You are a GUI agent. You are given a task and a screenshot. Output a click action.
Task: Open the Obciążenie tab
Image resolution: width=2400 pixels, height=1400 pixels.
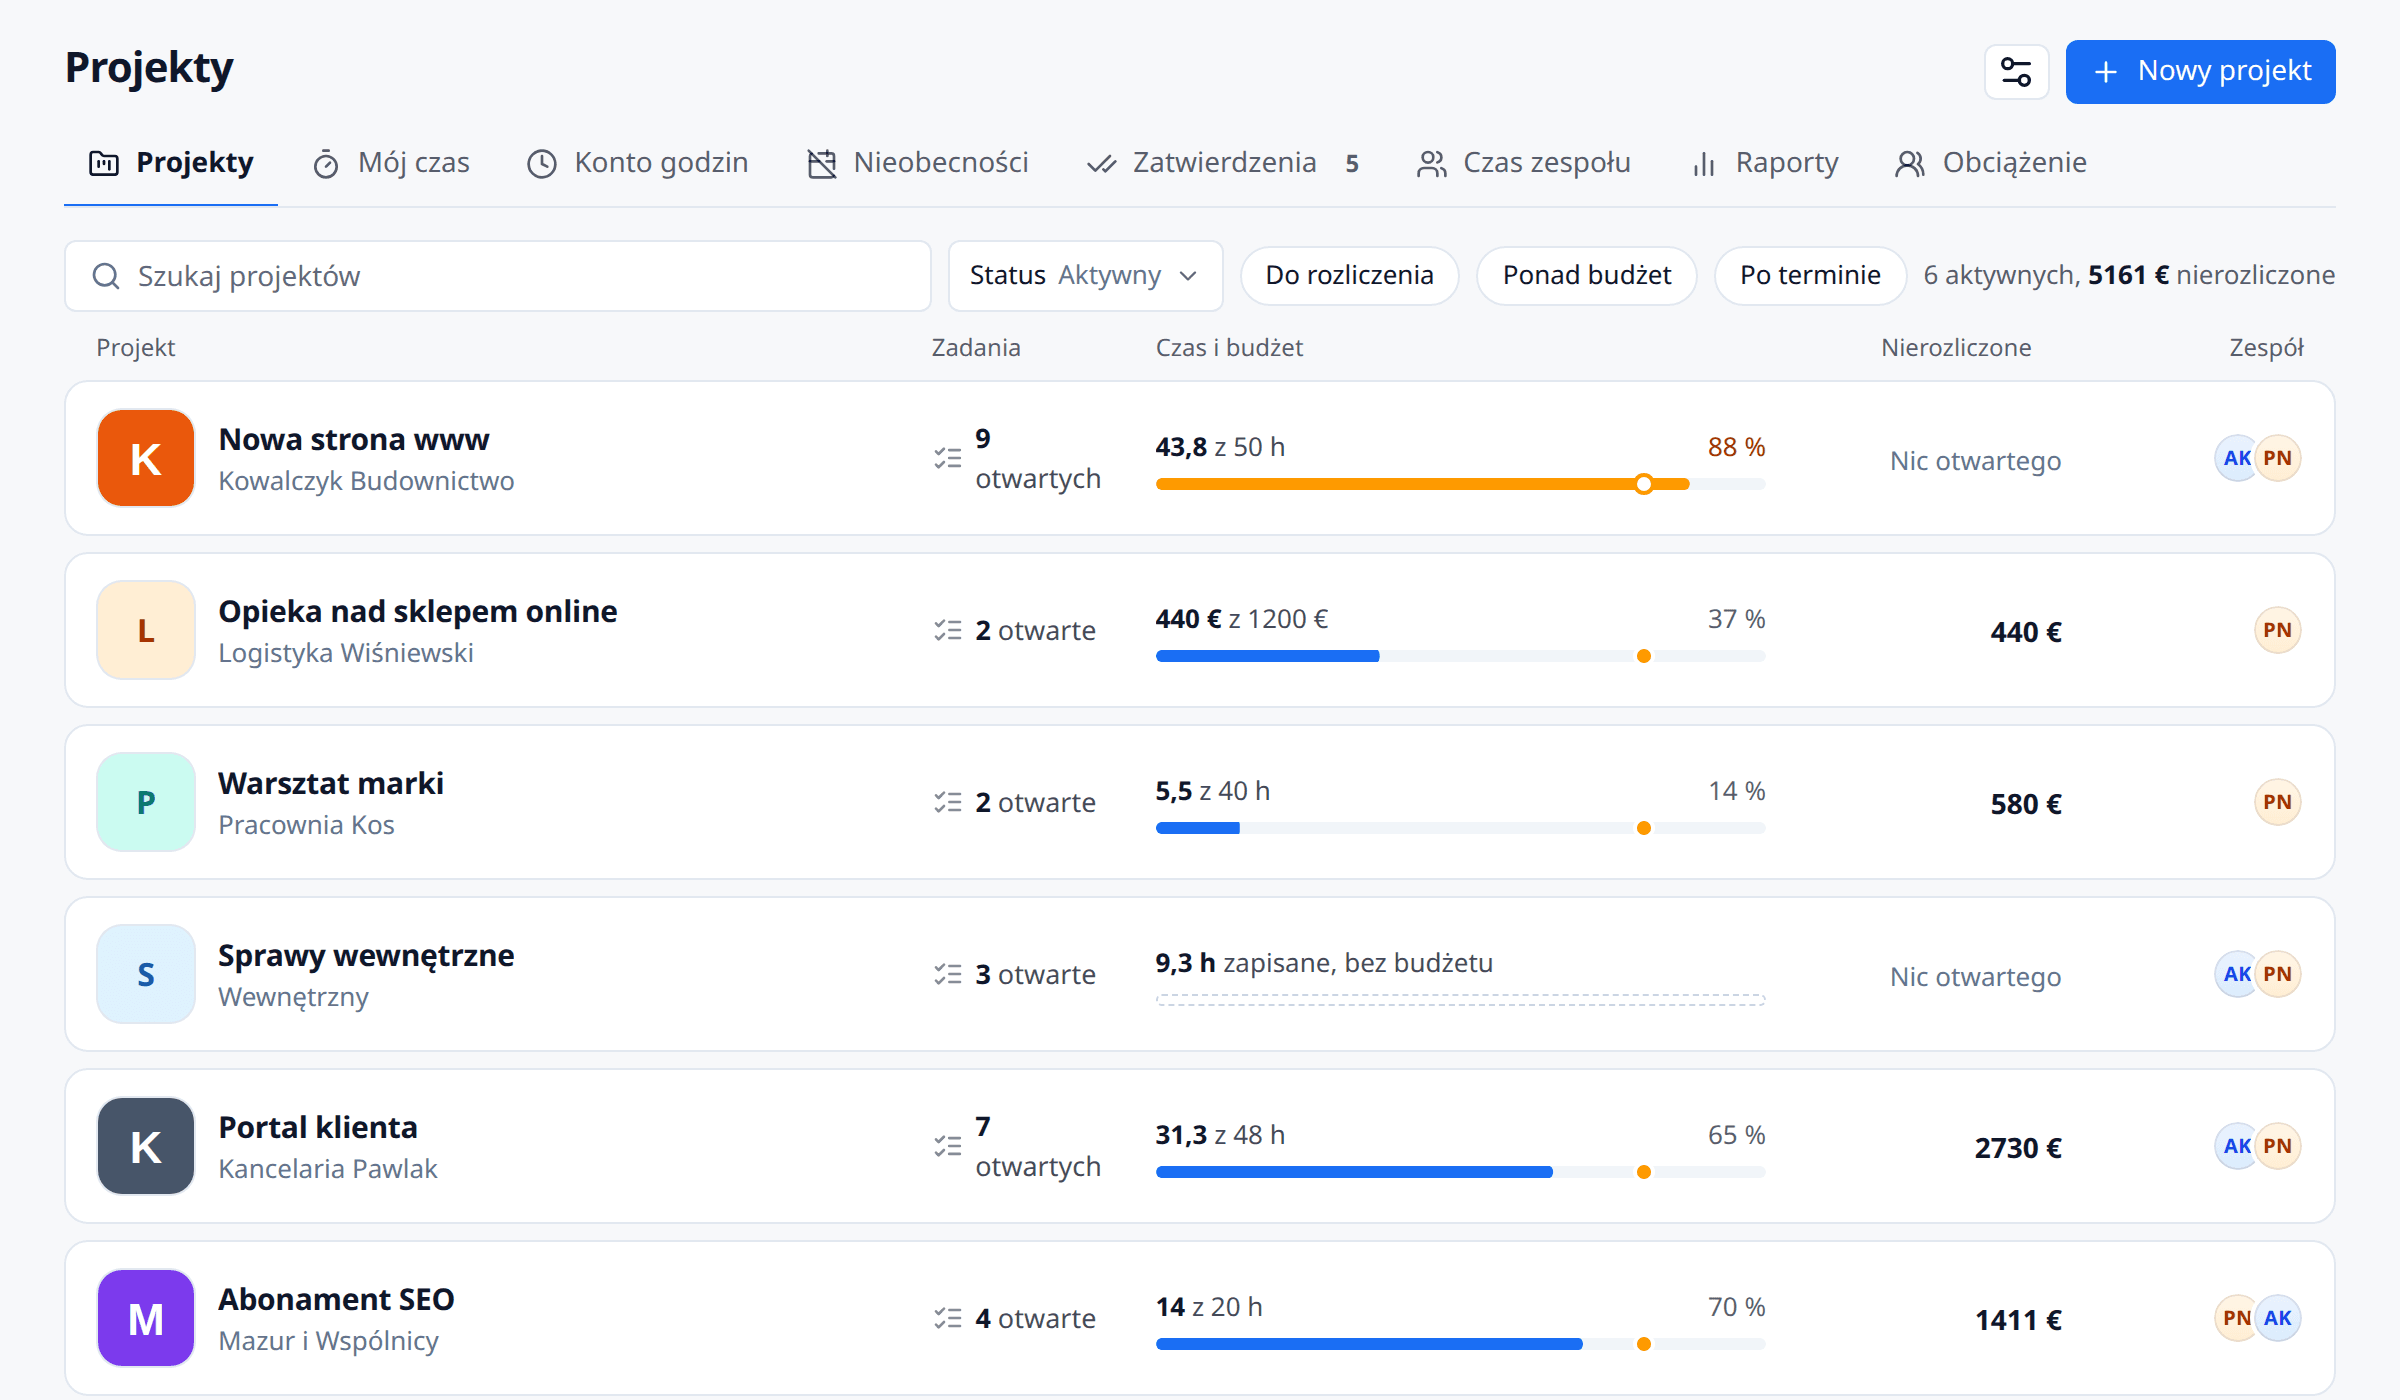coord(1990,163)
